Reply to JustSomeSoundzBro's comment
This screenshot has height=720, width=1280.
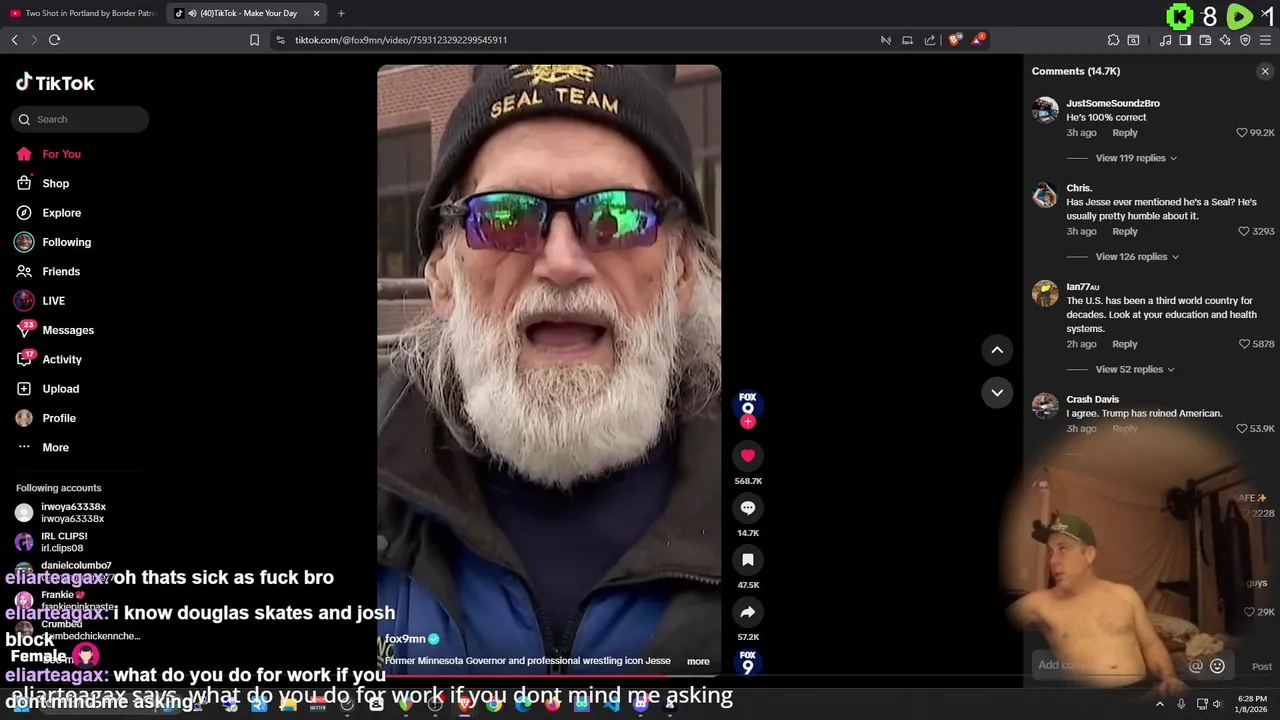tap(1125, 133)
